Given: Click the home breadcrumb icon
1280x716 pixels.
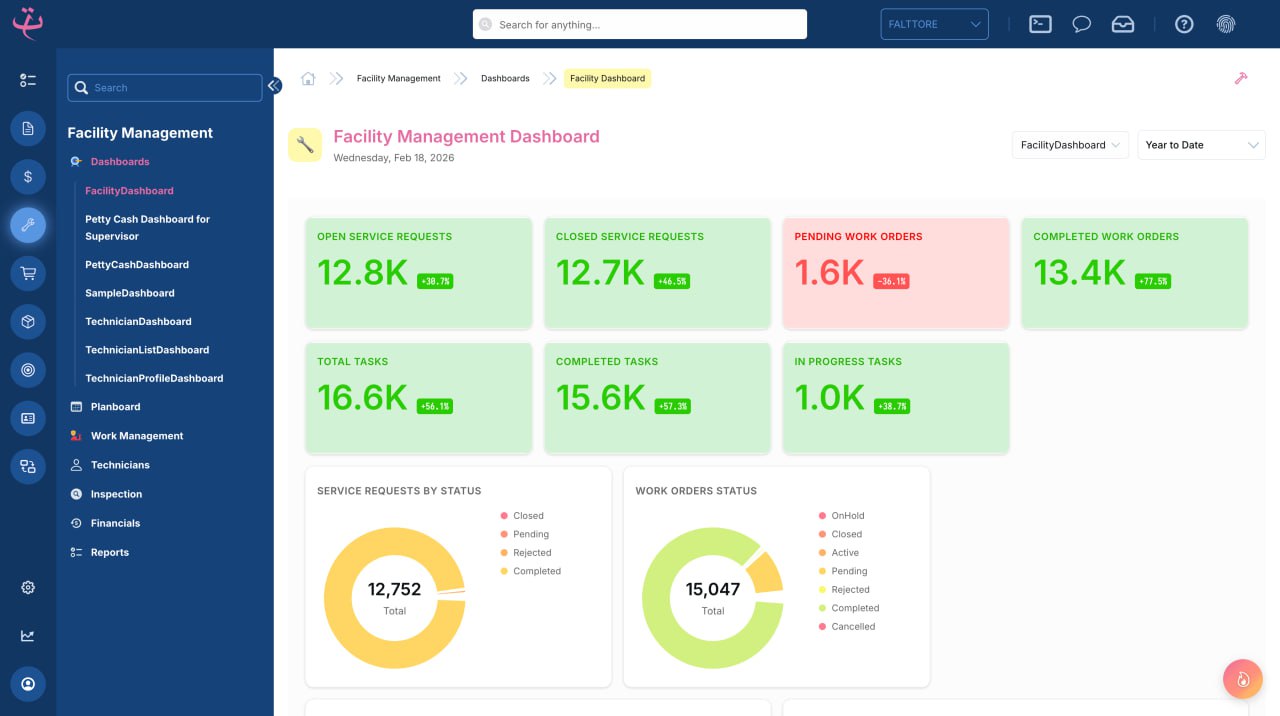Looking at the screenshot, I should coord(308,79).
